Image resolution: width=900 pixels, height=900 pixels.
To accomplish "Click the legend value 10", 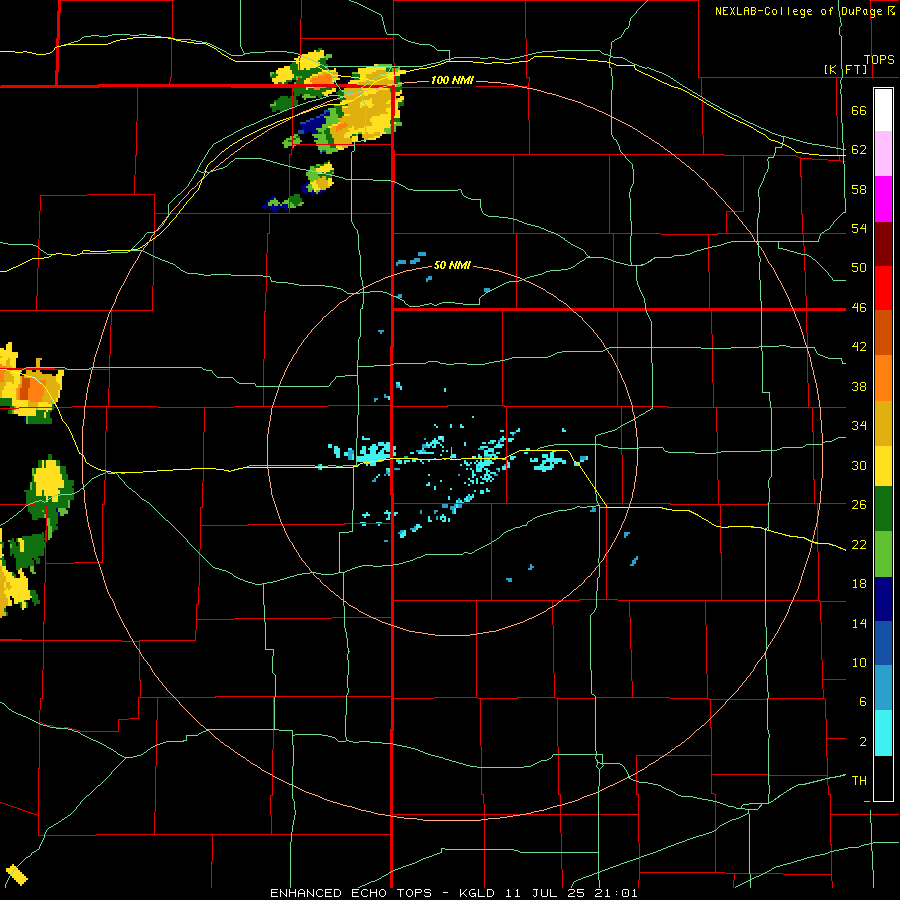I will pyautogui.click(x=859, y=662).
